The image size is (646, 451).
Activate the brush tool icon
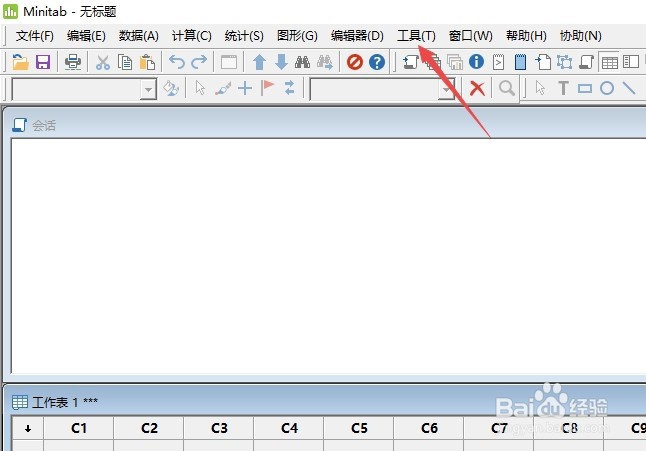(223, 88)
